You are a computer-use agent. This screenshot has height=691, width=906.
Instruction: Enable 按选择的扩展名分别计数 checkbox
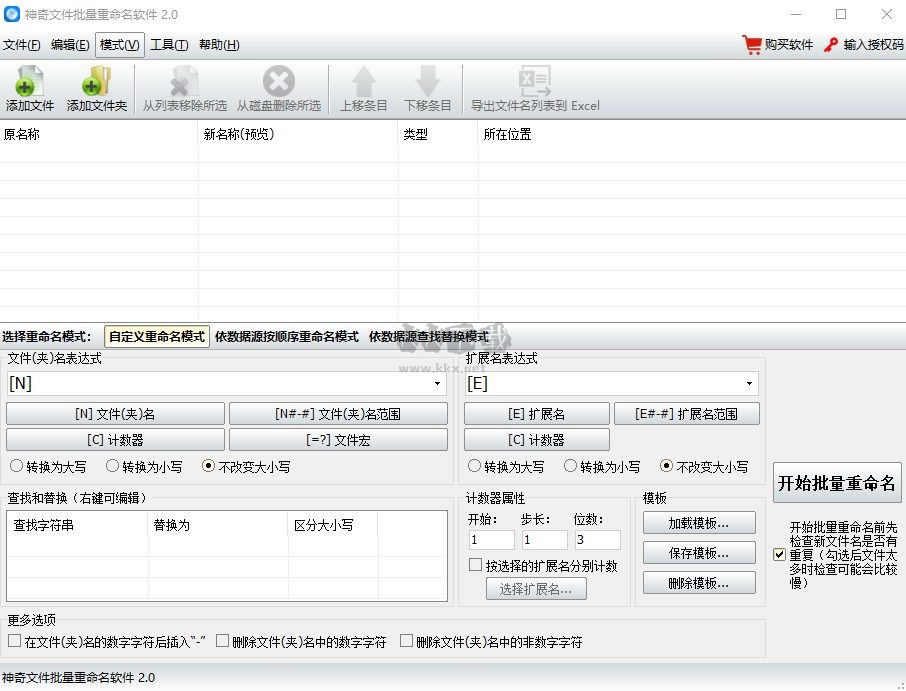coord(476,564)
